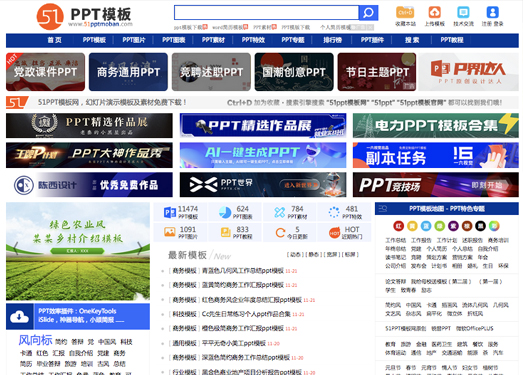This screenshot has width=523, height=375.
Task: Select the multicolor filter circle
Action: pos(494,226)
